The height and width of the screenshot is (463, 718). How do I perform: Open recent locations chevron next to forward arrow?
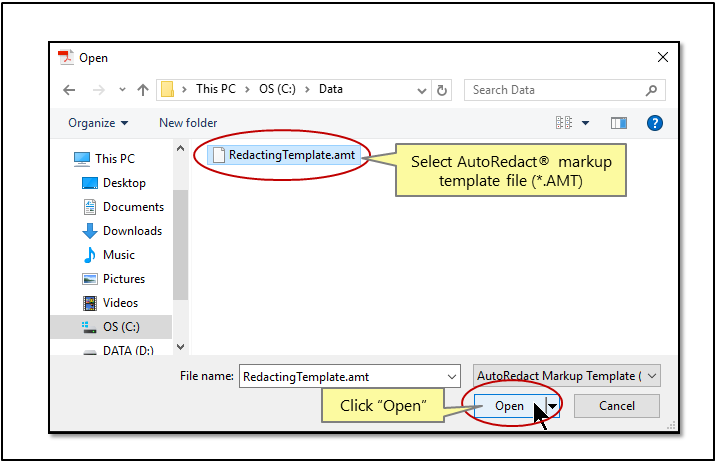[x=122, y=90]
